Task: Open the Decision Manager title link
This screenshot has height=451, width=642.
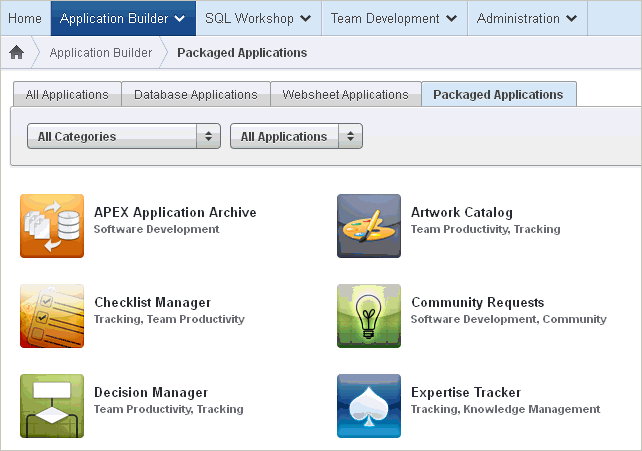Action: pyautogui.click(x=151, y=392)
